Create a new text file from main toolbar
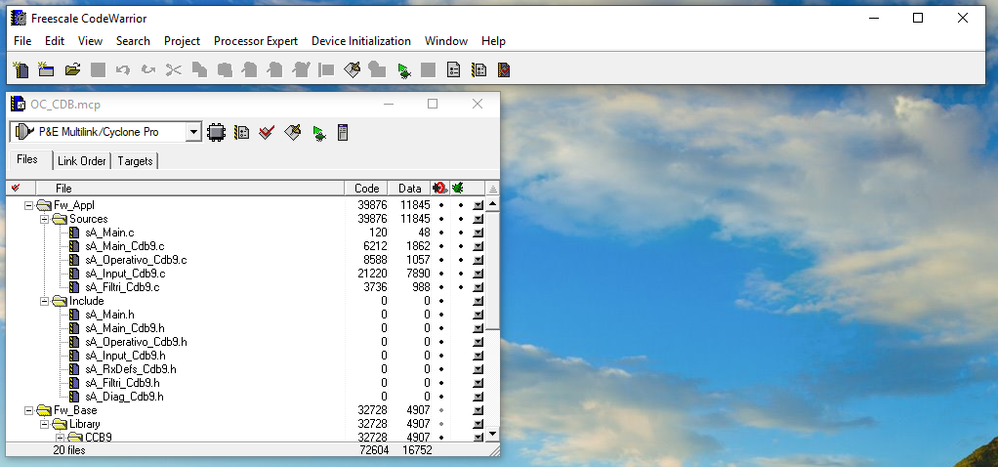This screenshot has width=998, height=467. point(21,69)
